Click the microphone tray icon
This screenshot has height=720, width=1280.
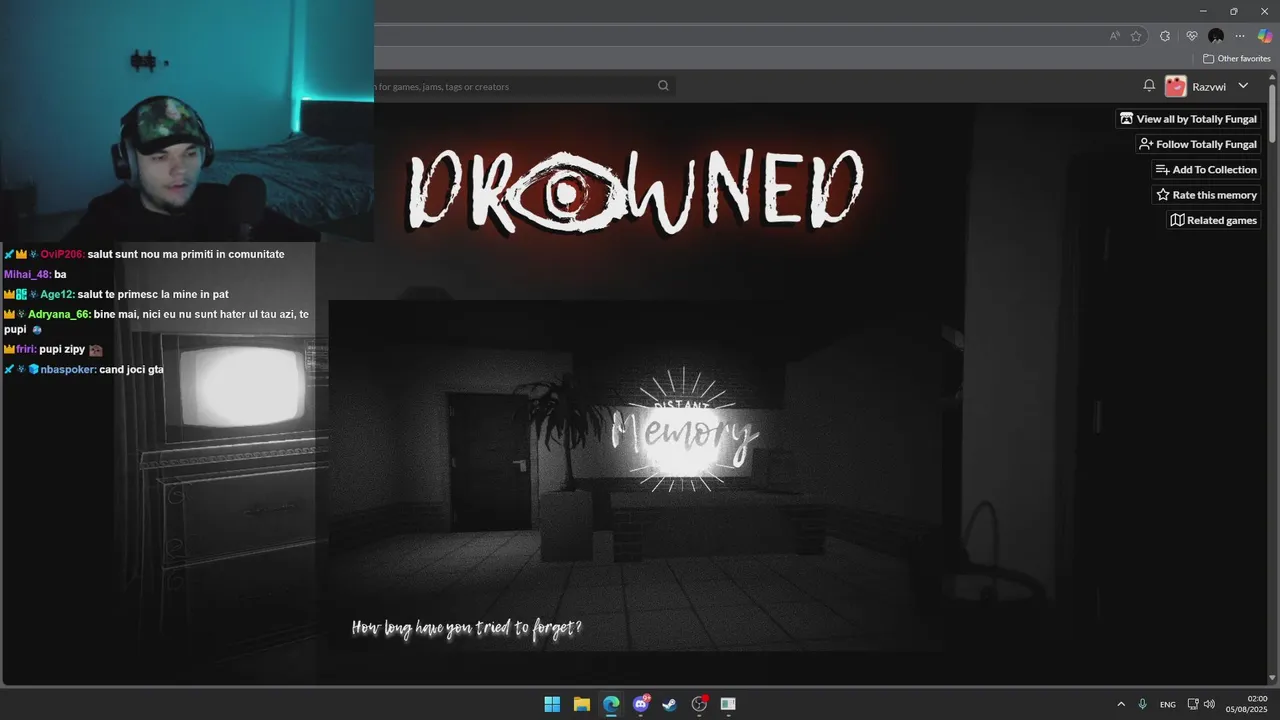(1142, 704)
